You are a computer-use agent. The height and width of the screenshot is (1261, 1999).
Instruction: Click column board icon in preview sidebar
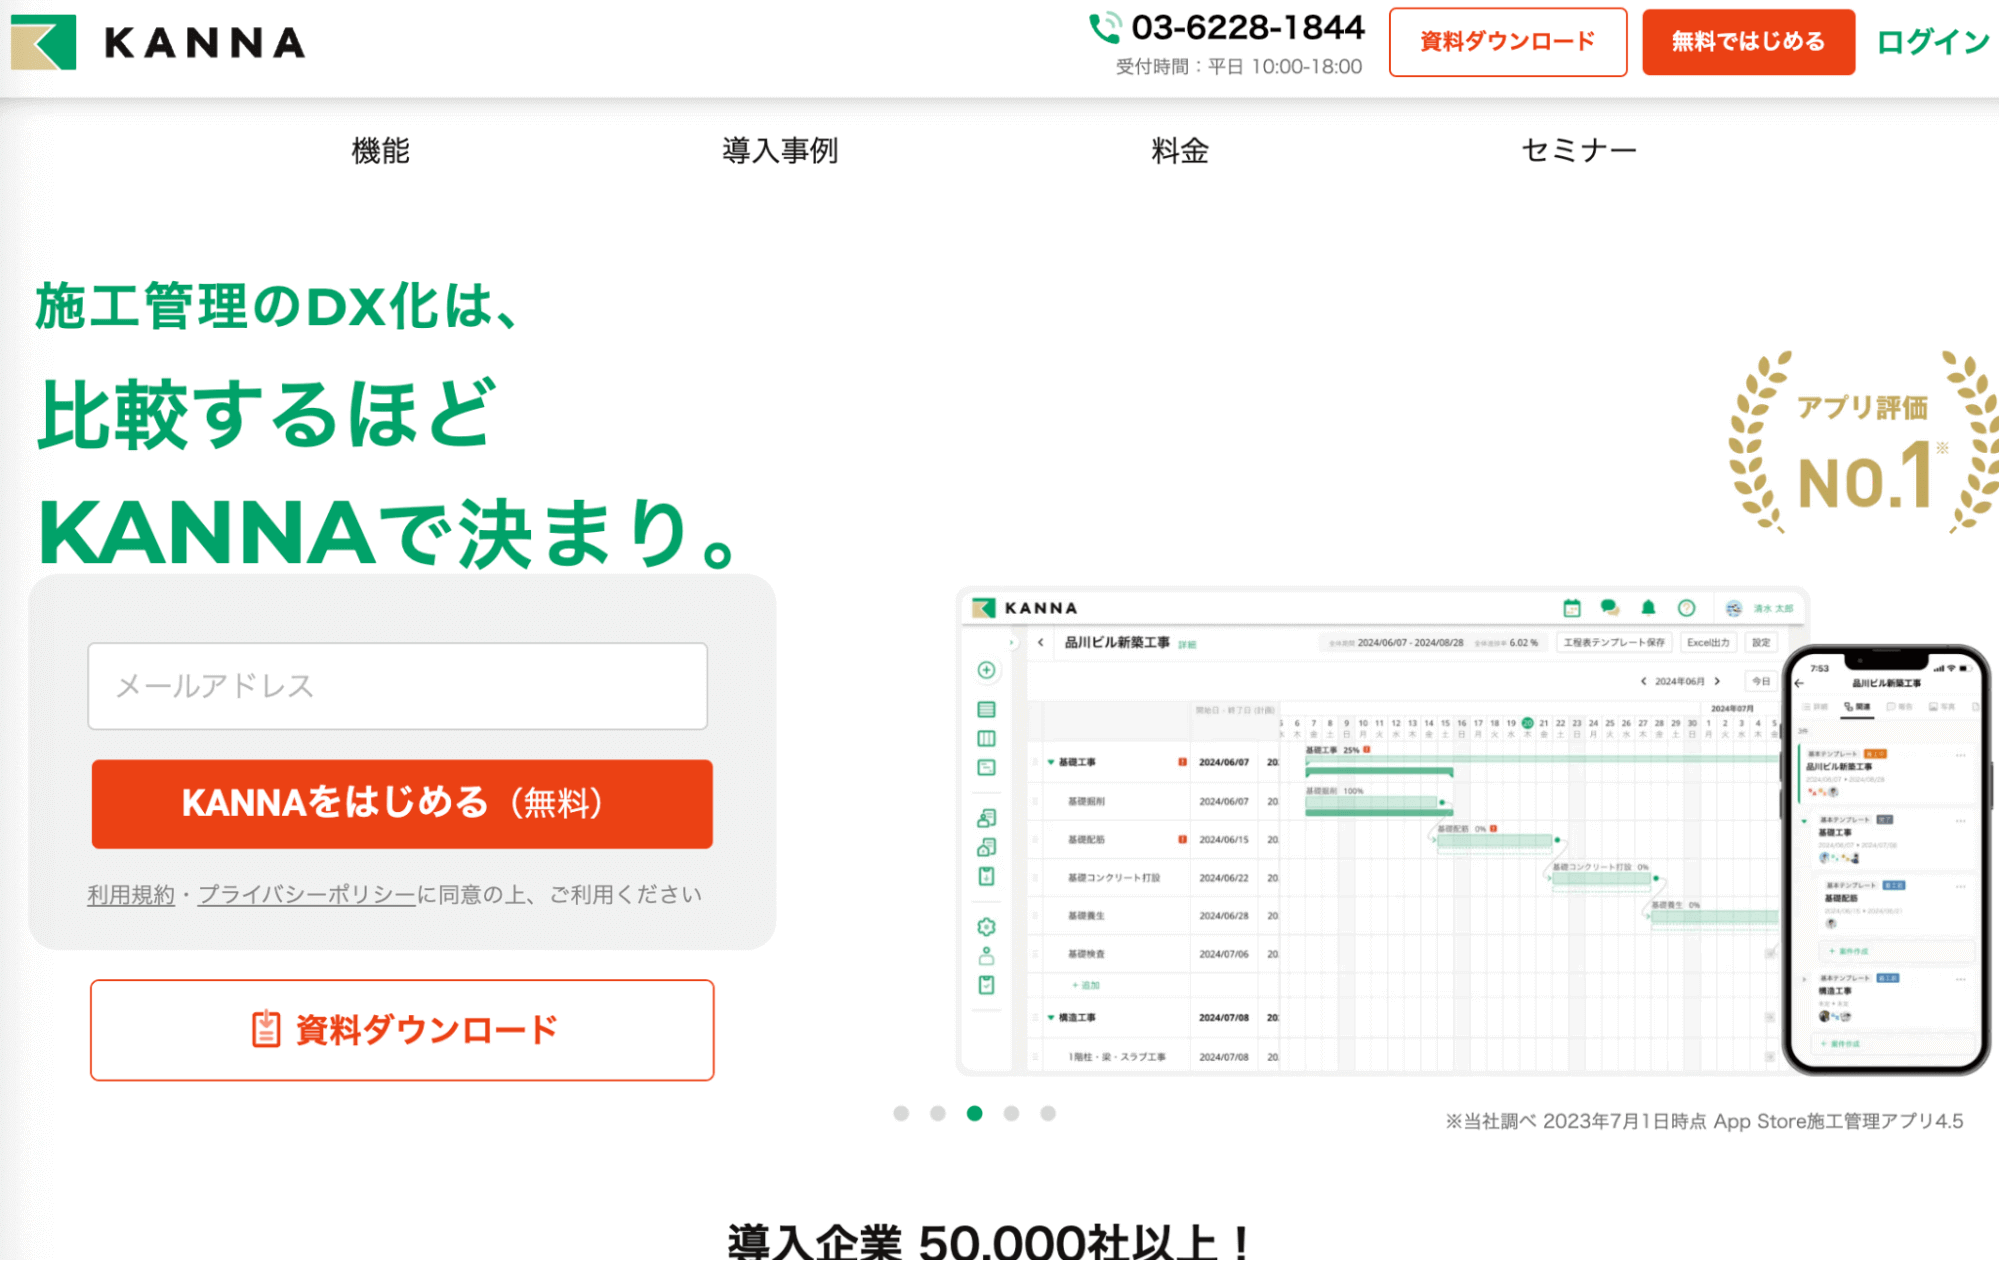pos(986,739)
